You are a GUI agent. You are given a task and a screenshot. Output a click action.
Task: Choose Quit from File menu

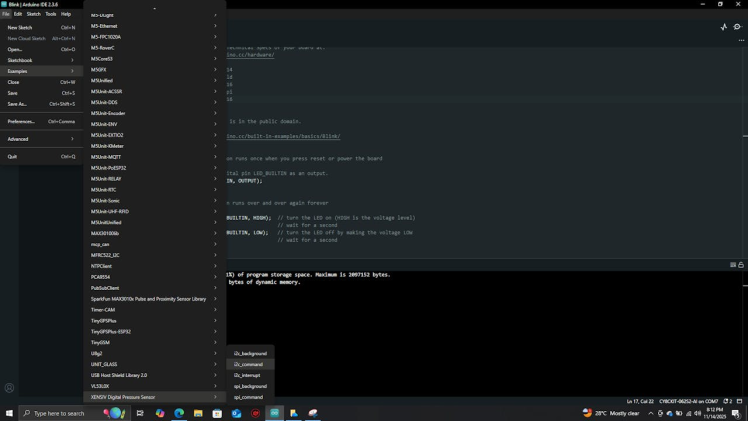coord(42,157)
